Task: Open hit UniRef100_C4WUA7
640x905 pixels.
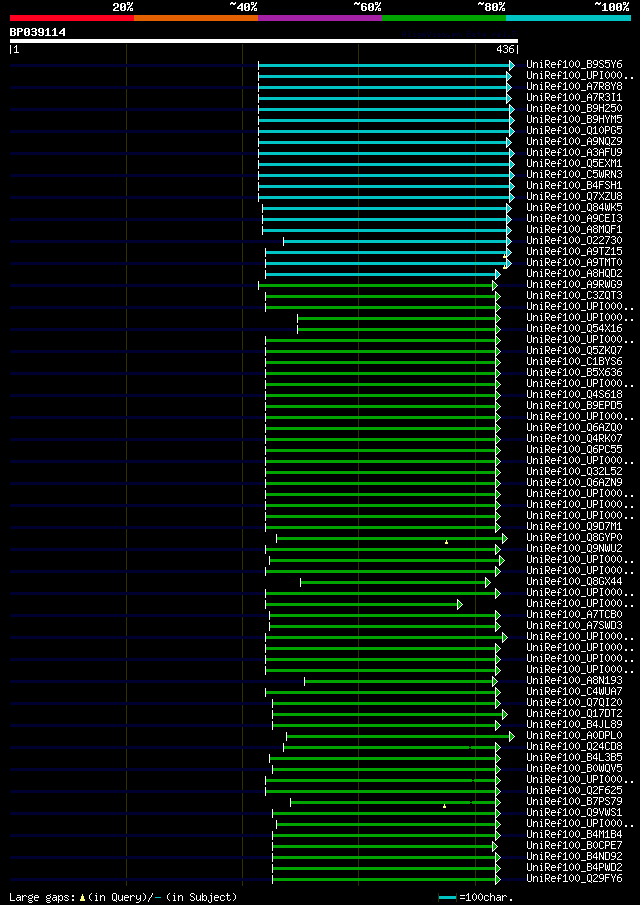Action: (574, 691)
